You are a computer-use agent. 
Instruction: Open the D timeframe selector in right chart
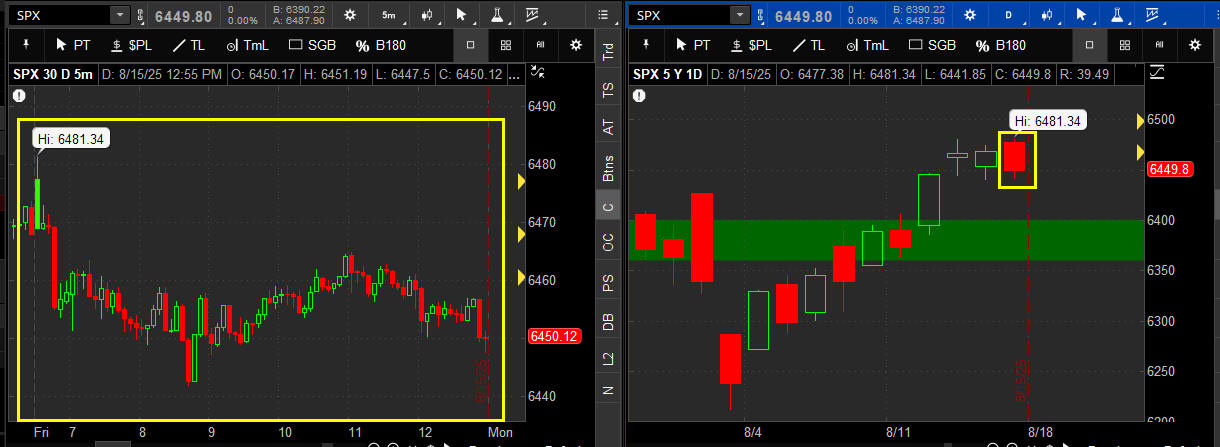pos(1009,15)
